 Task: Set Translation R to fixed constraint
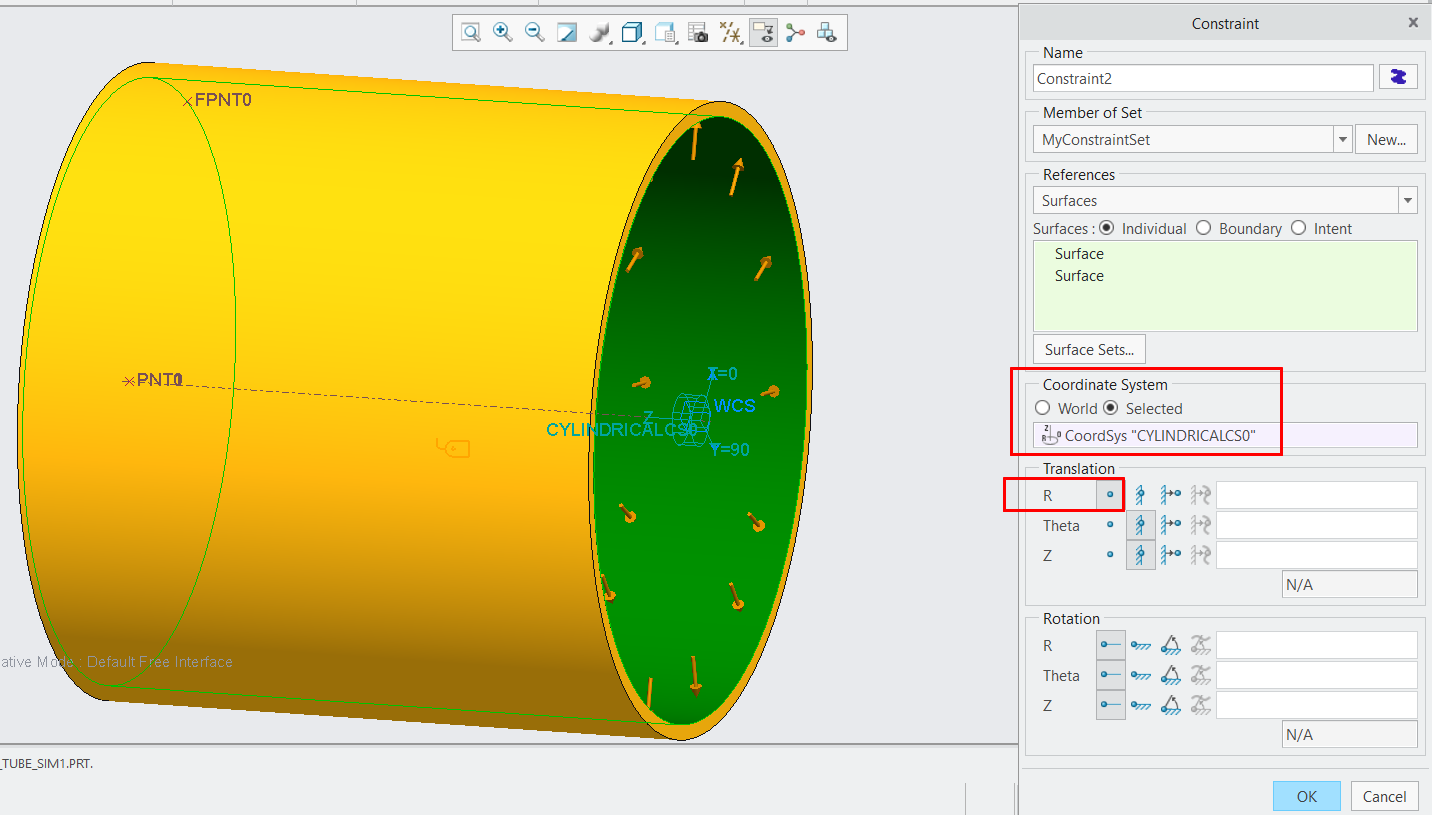[x=1141, y=494]
